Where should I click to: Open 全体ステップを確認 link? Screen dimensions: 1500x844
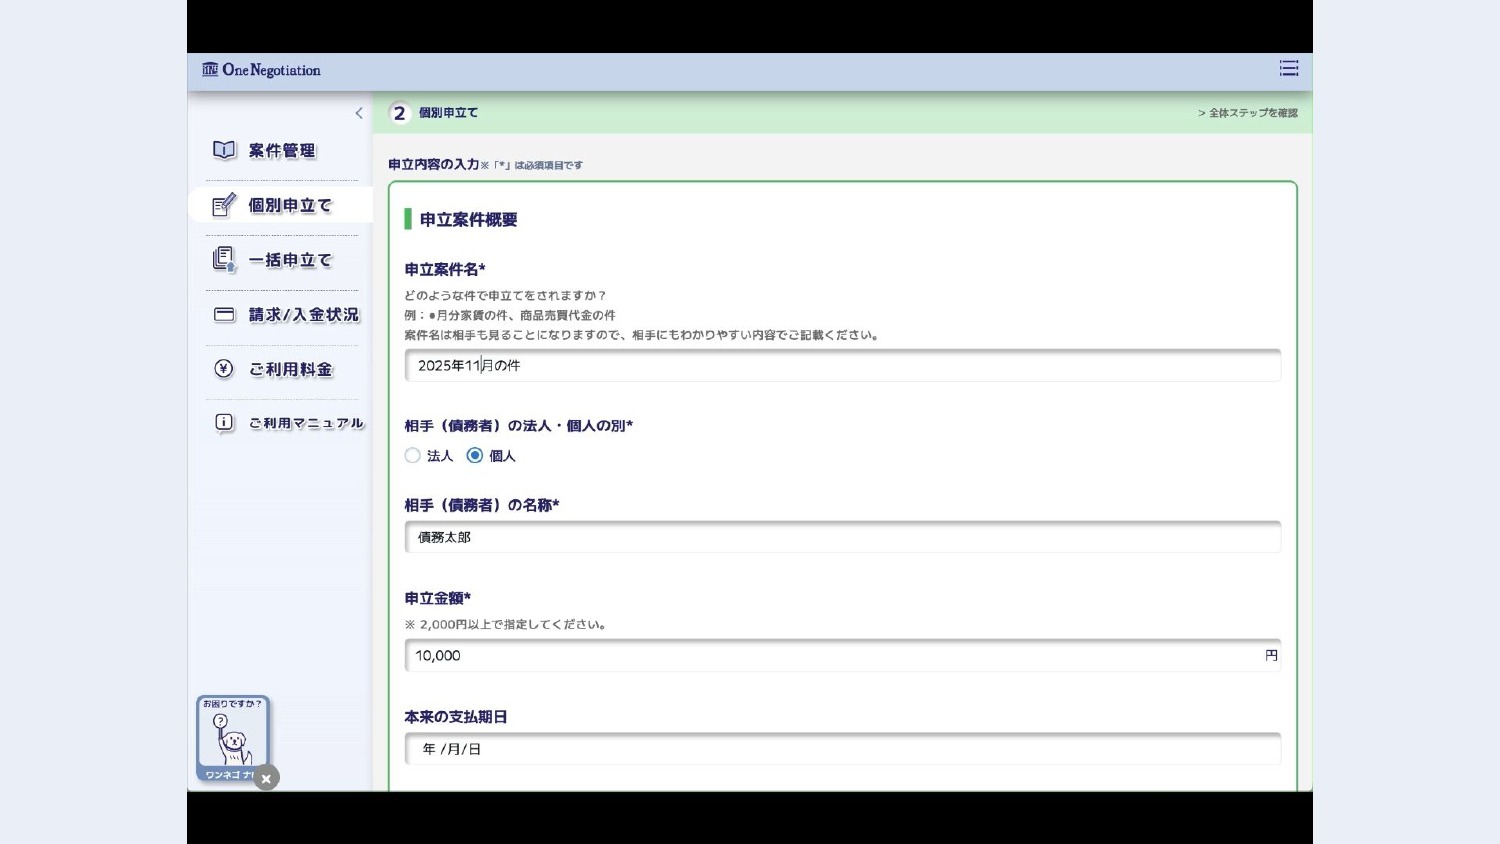click(1248, 113)
